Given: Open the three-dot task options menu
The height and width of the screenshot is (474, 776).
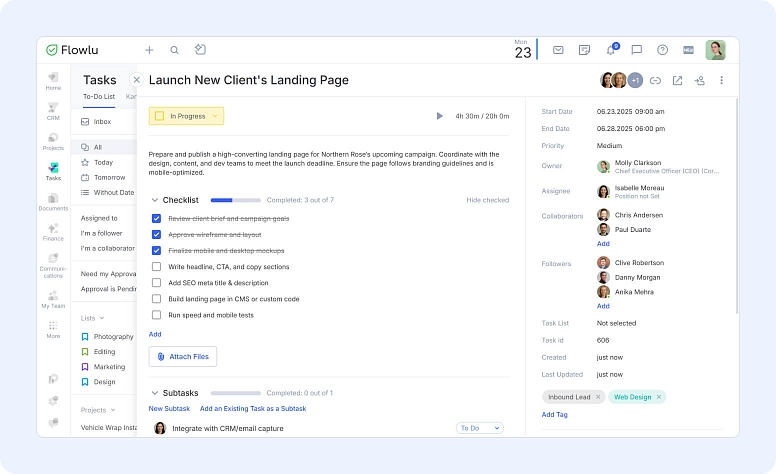Looking at the screenshot, I should pos(721,80).
